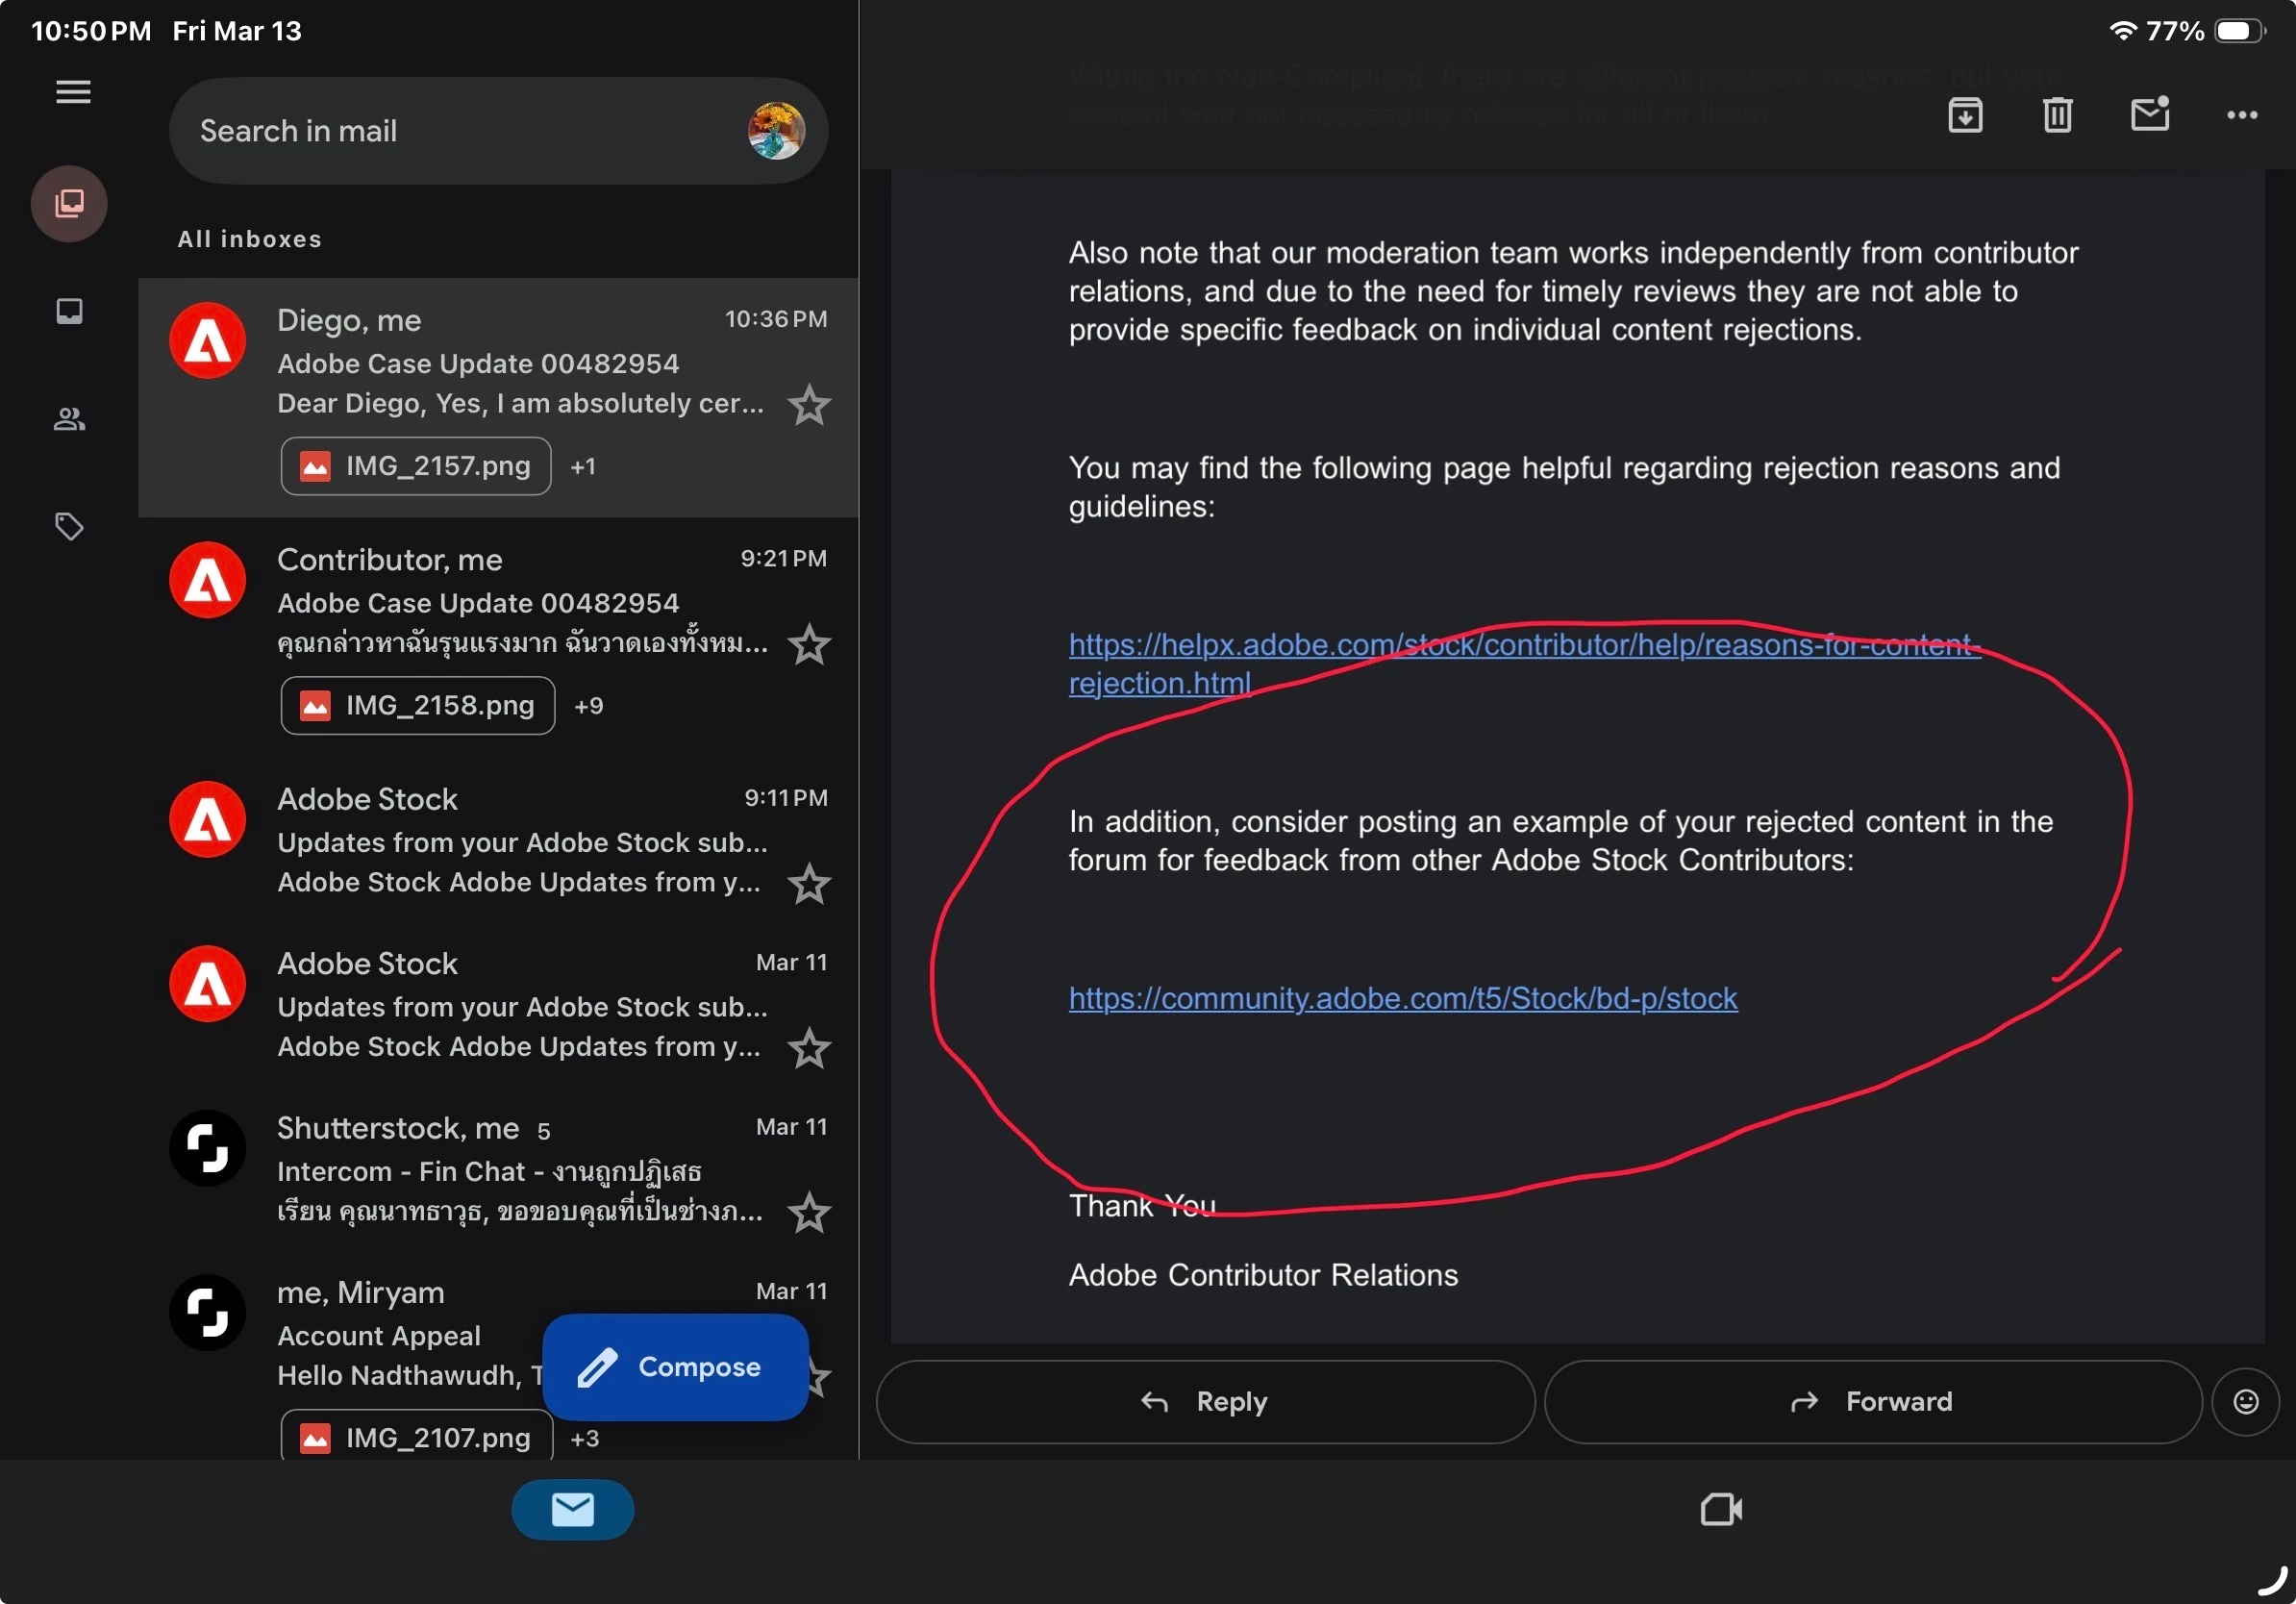The image size is (2296, 1604).
Task: Open the Promotions tag sidebar icon
Action: coord(69,526)
